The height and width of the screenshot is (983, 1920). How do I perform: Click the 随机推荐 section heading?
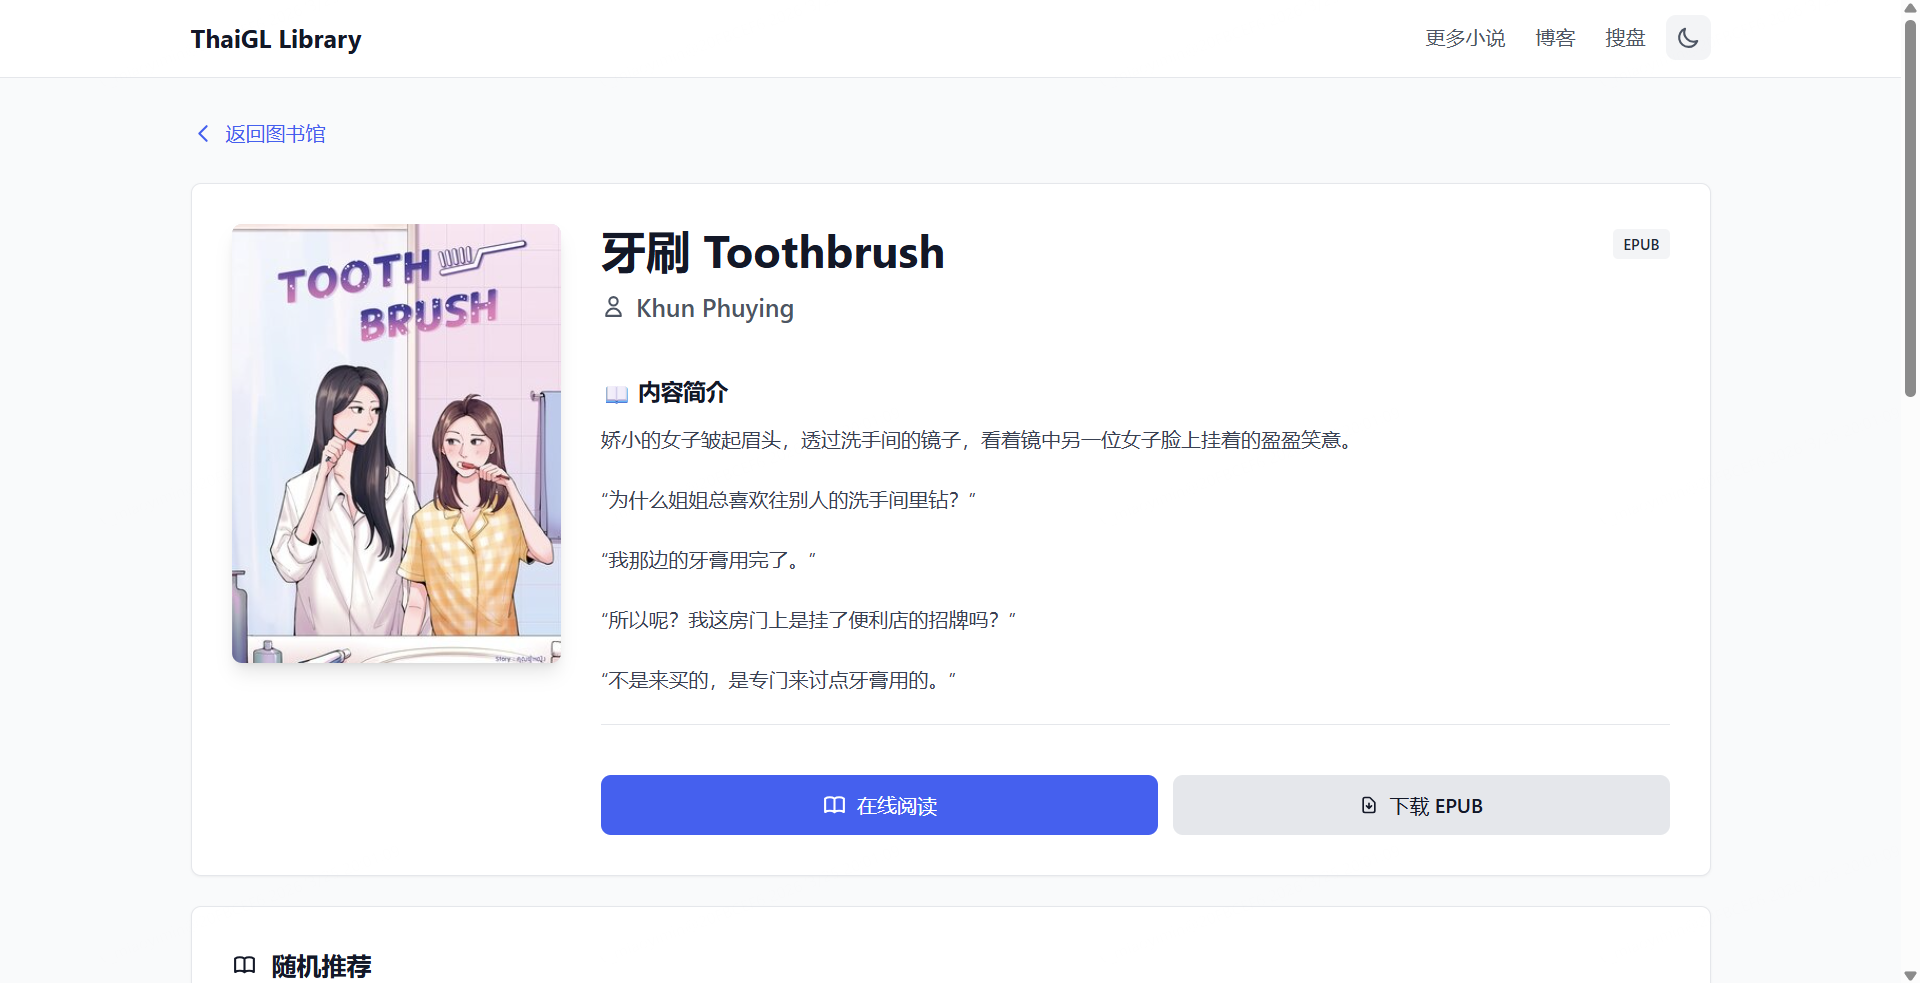tap(322, 966)
